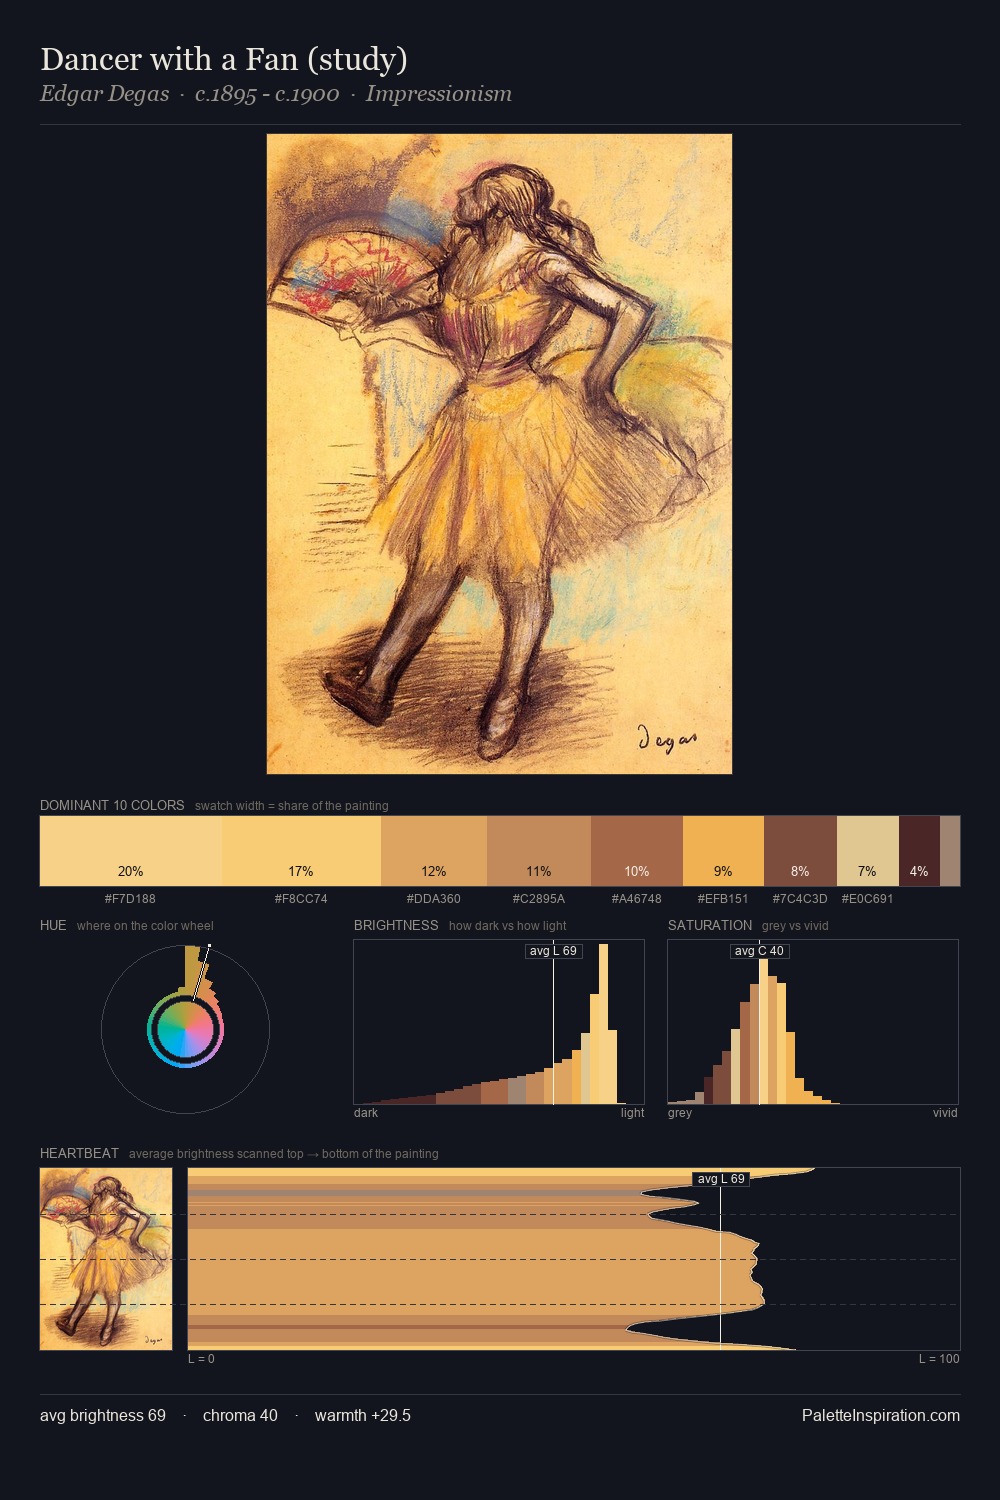This screenshot has width=1000, height=1500.
Task: Click the 'chroma 40' footer stat
Action: pyautogui.click(x=240, y=1415)
